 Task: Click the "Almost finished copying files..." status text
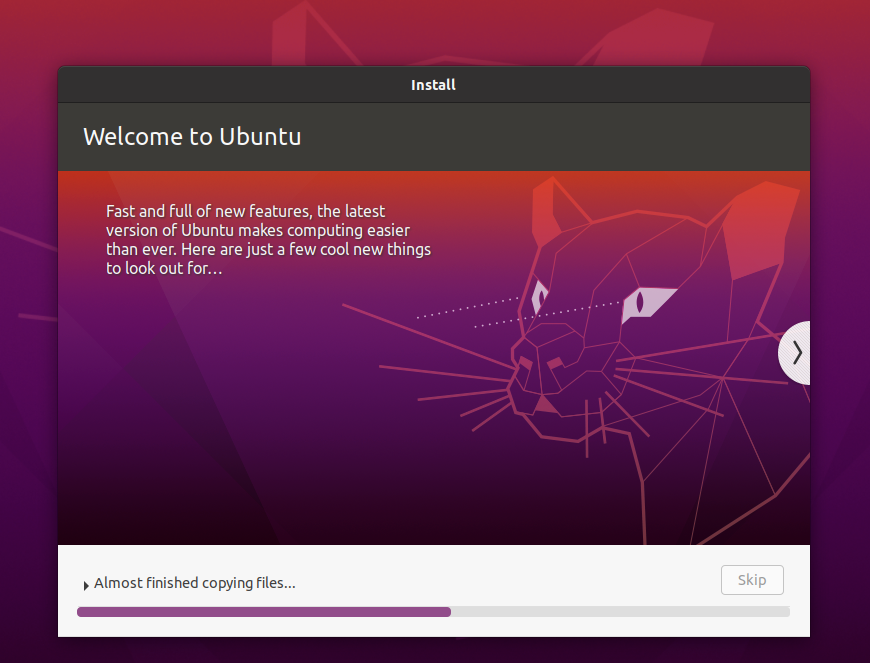pos(194,583)
